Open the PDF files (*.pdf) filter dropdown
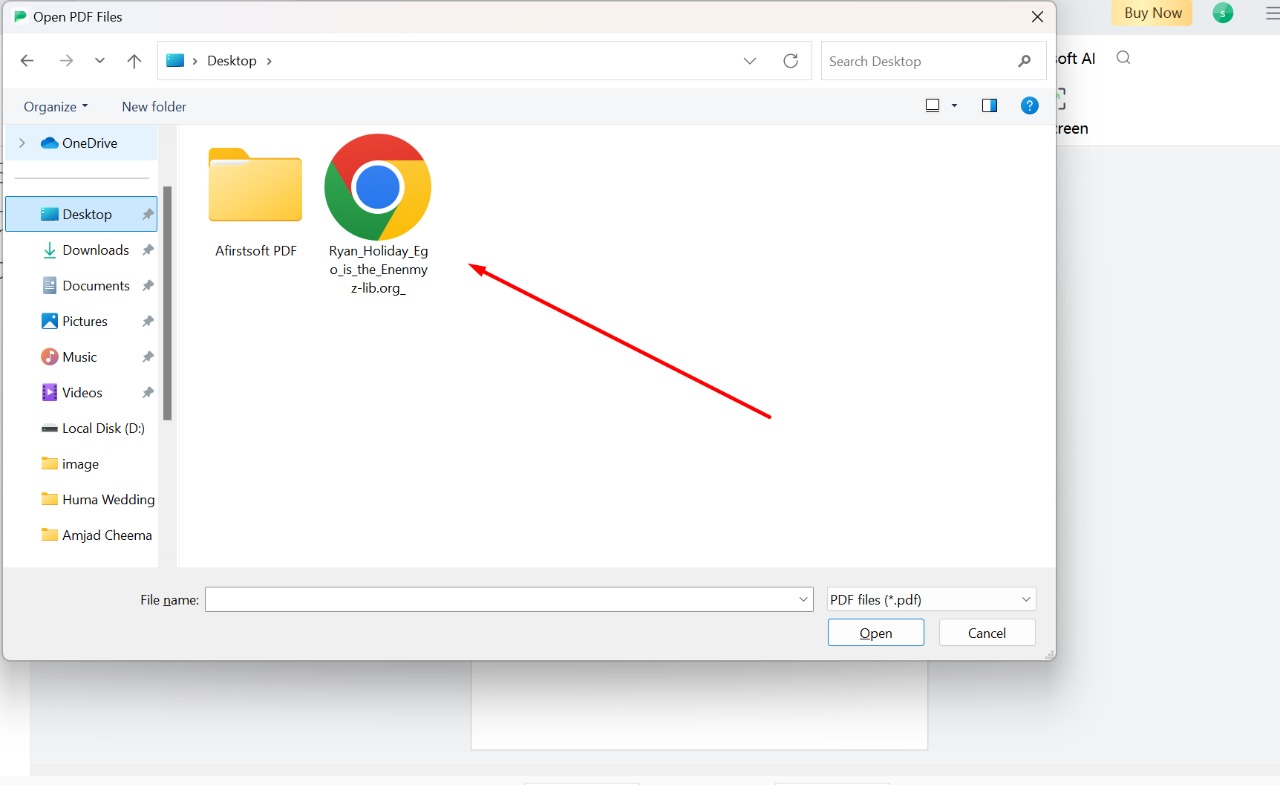 (x=931, y=599)
